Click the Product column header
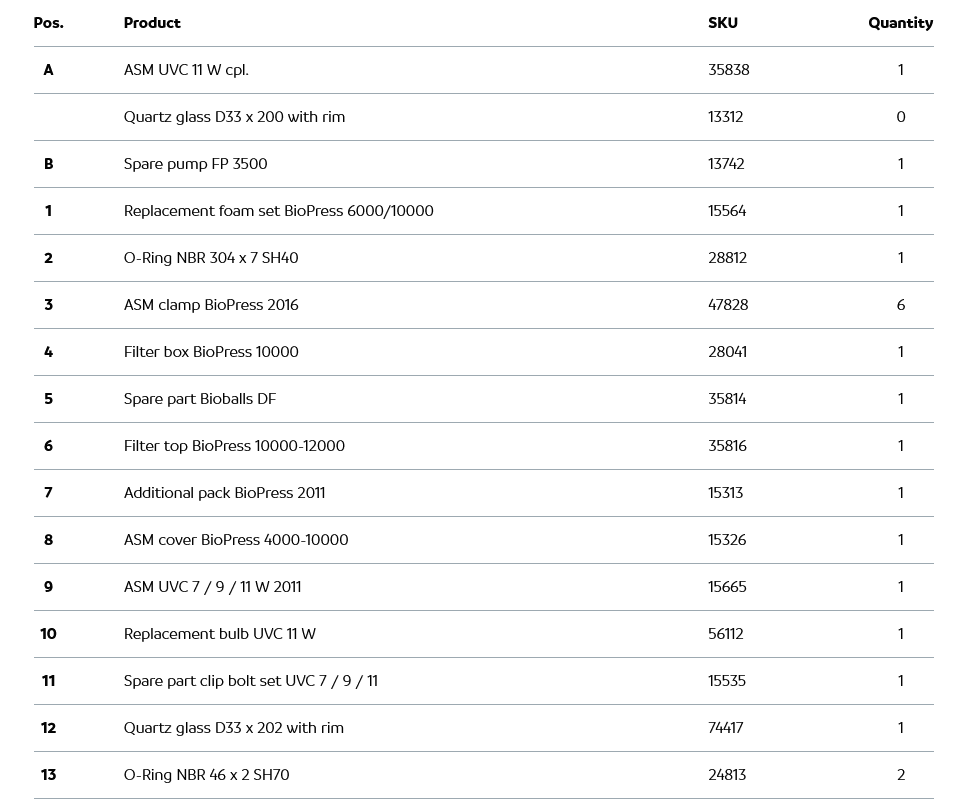 coord(152,23)
